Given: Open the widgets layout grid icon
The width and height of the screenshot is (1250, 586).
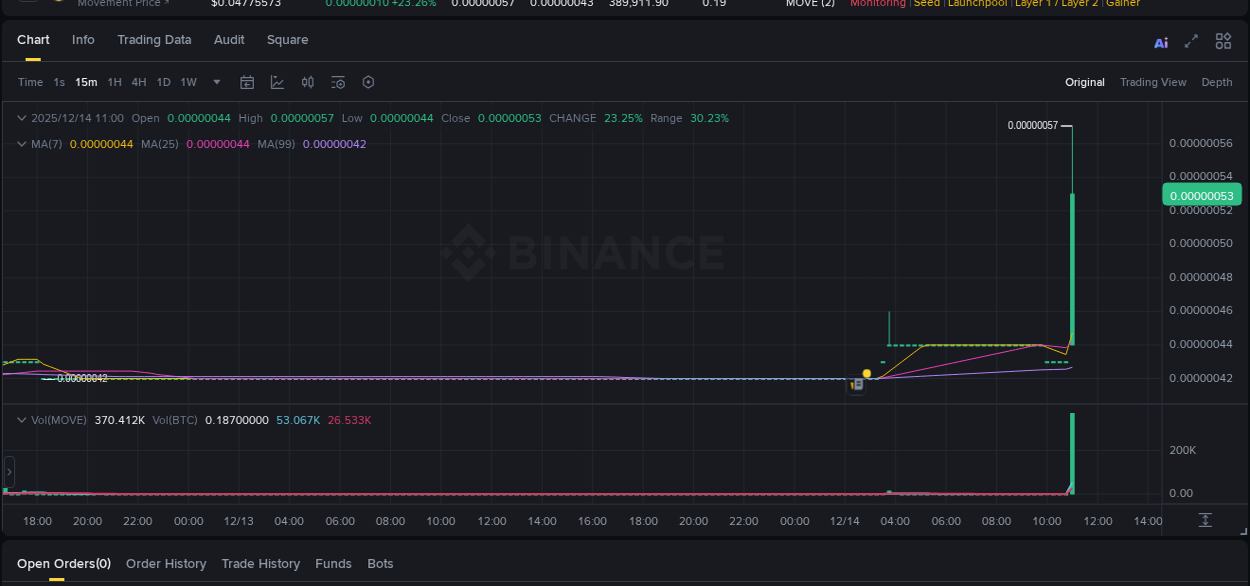Looking at the screenshot, I should coord(1223,42).
